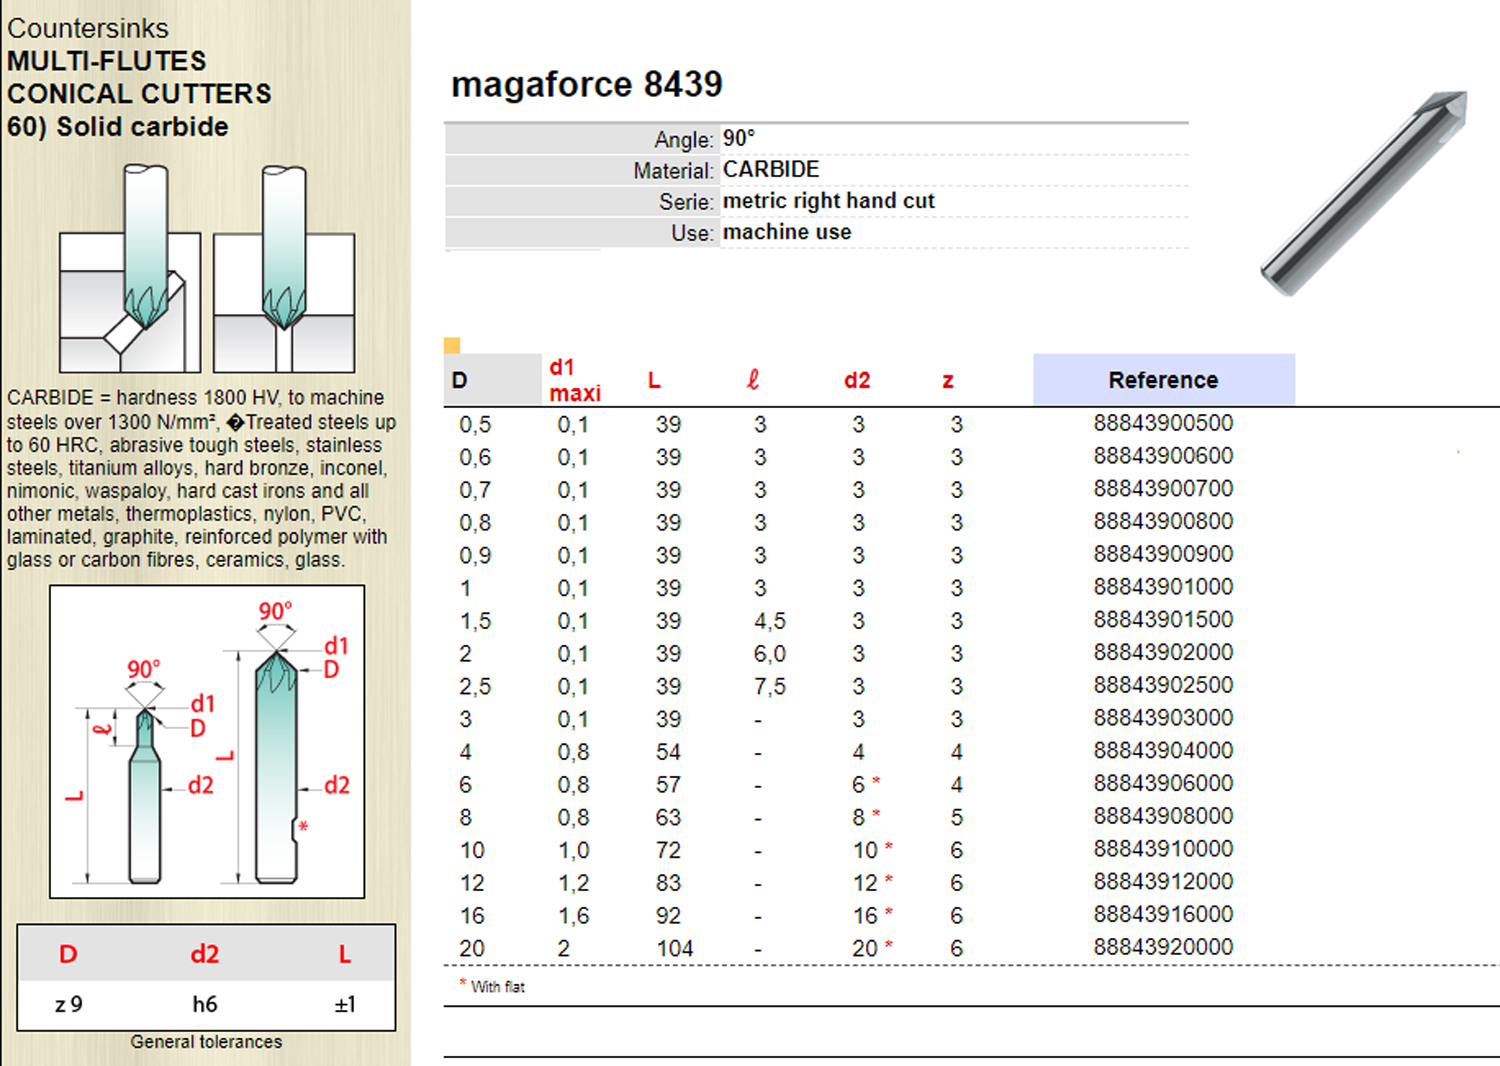Open reference 88843920000

coord(1163,947)
